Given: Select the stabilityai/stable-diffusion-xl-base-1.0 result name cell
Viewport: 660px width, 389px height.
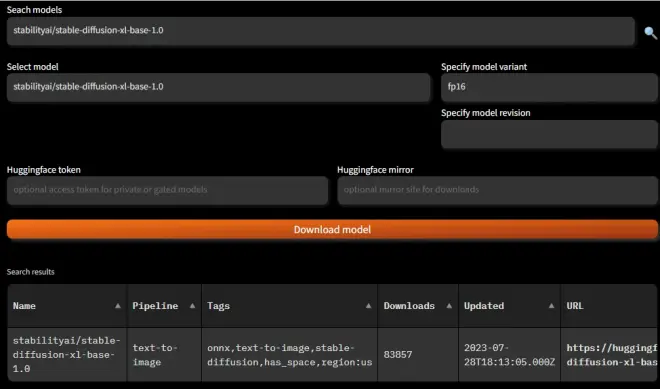Looking at the screenshot, I should tap(67, 354).
